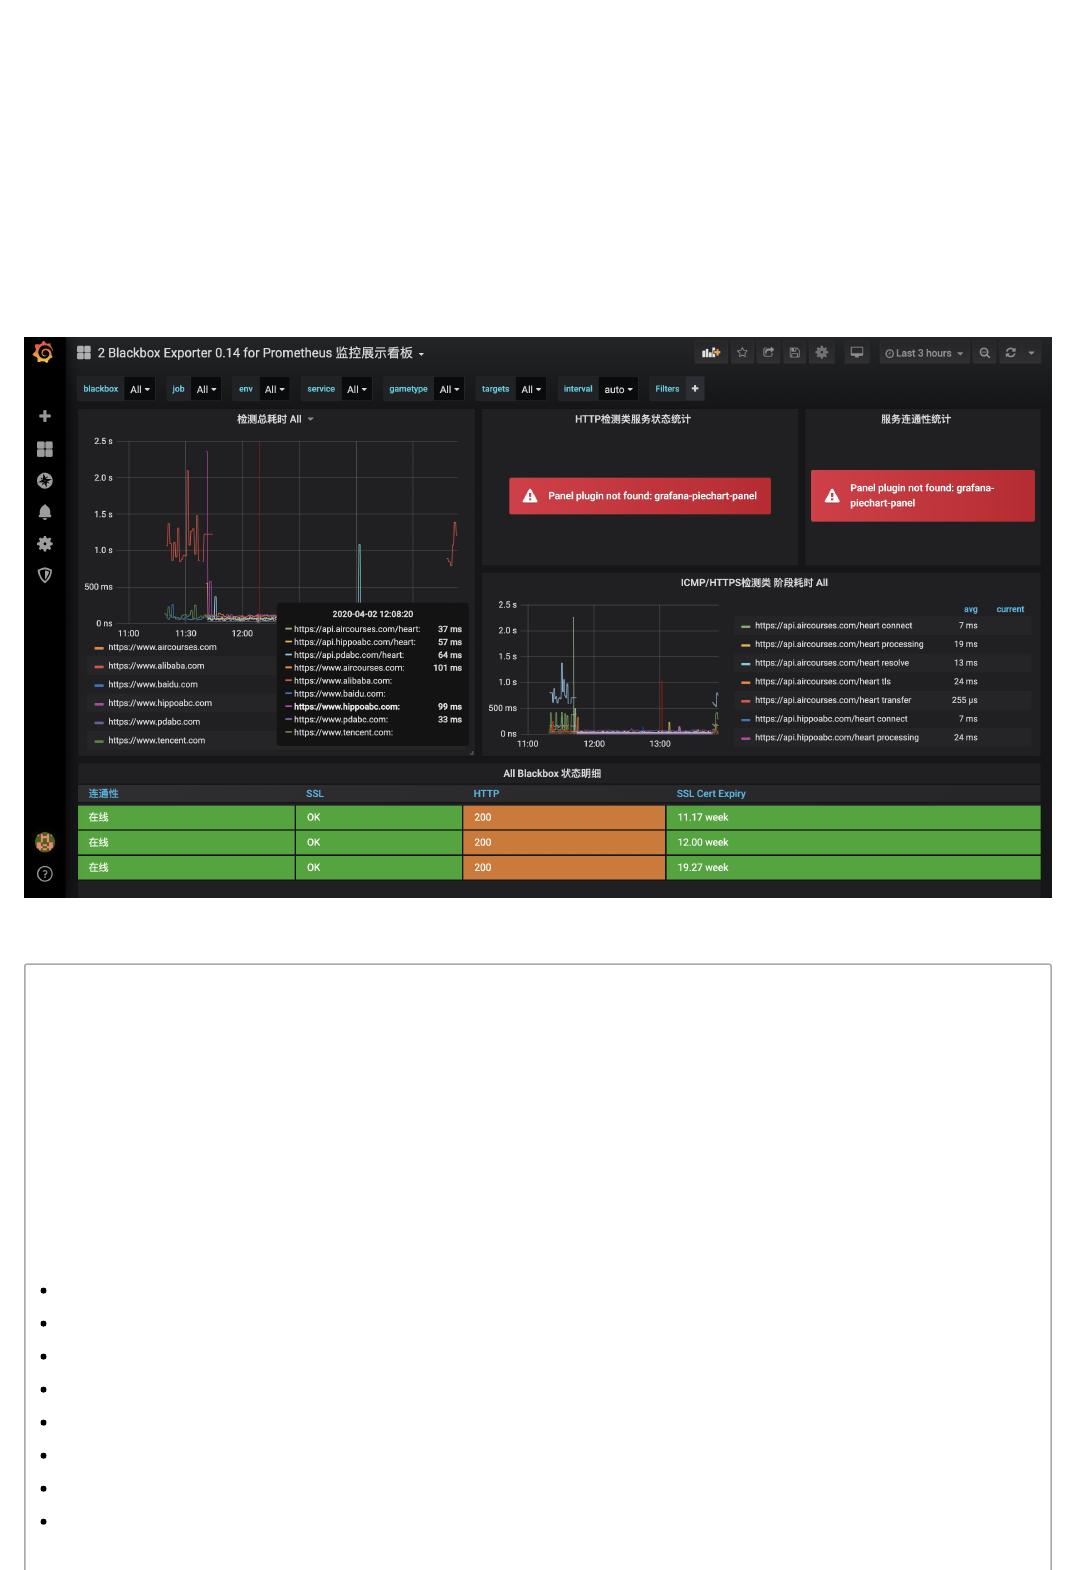1076x1570 pixels.
Task: Open the Configuration gear in sidebar
Action: 44,544
